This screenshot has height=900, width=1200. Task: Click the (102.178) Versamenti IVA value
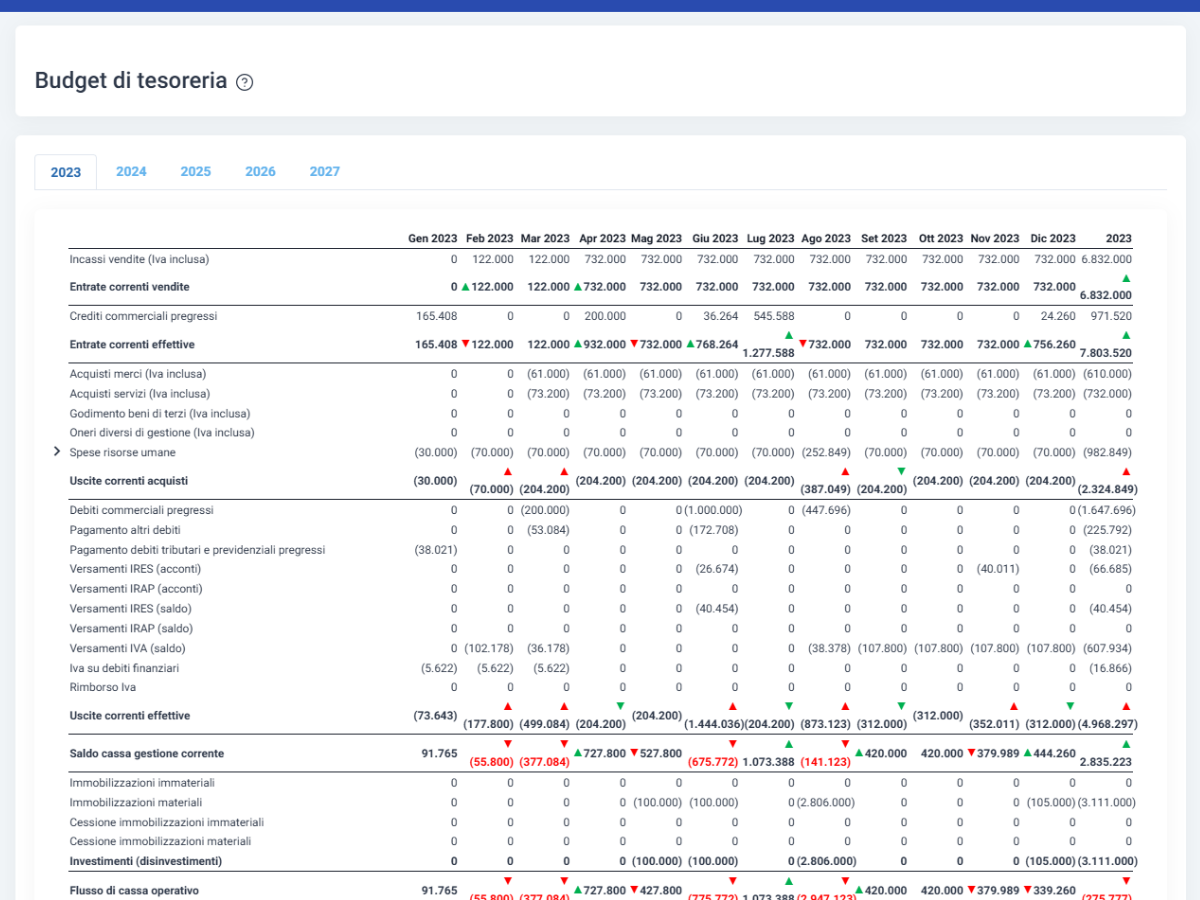coord(489,648)
